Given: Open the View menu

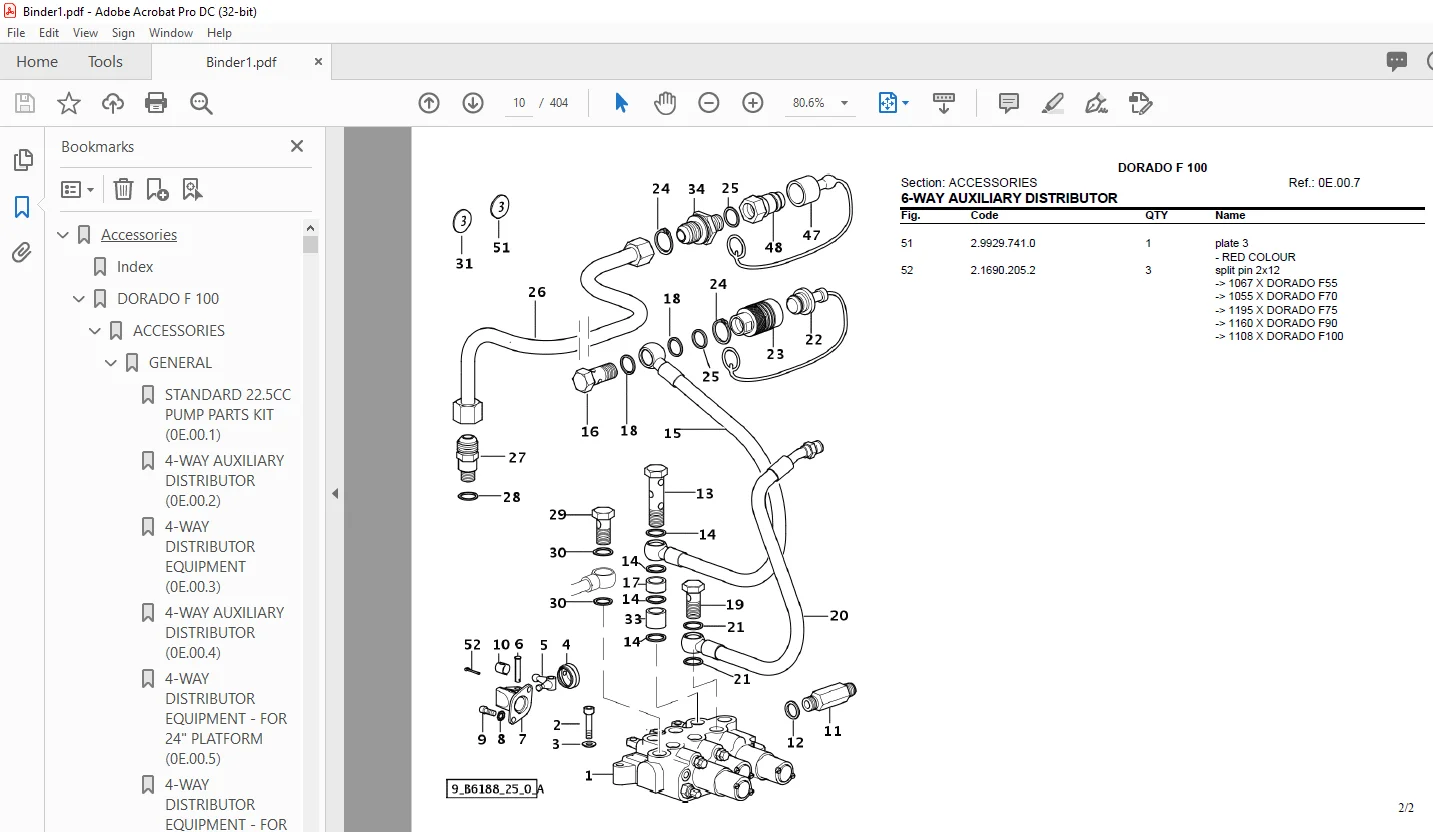Looking at the screenshot, I should tap(85, 33).
